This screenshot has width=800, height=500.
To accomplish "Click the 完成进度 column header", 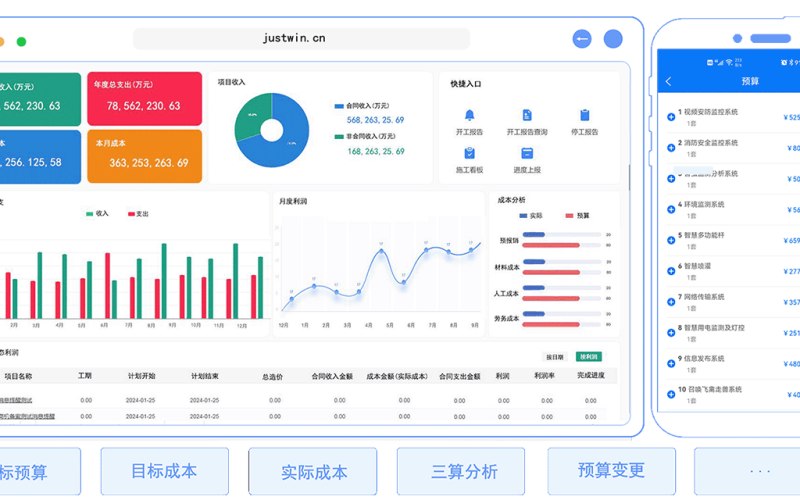I will (x=591, y=375).
